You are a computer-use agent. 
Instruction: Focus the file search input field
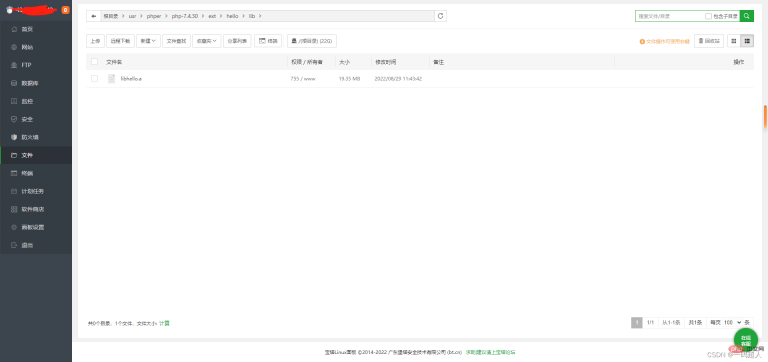click(x=670, y=16)
